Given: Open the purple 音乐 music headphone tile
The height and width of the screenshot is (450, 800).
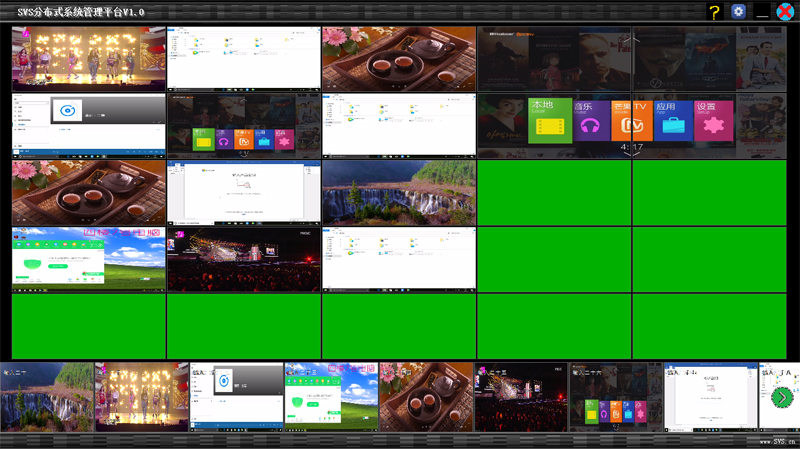Looking at the screenshot, I should click(x=590, y=122).
